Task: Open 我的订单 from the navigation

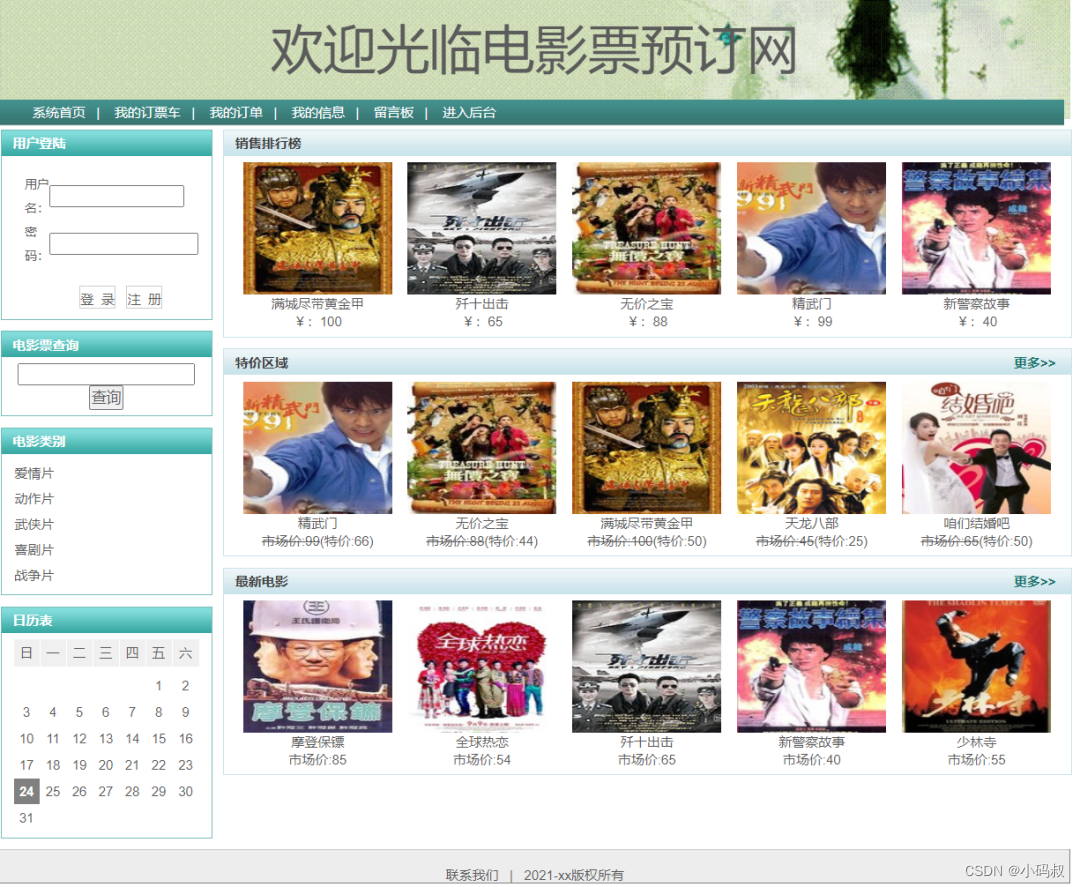Action: pyautogui.click(x=236, y=113)
